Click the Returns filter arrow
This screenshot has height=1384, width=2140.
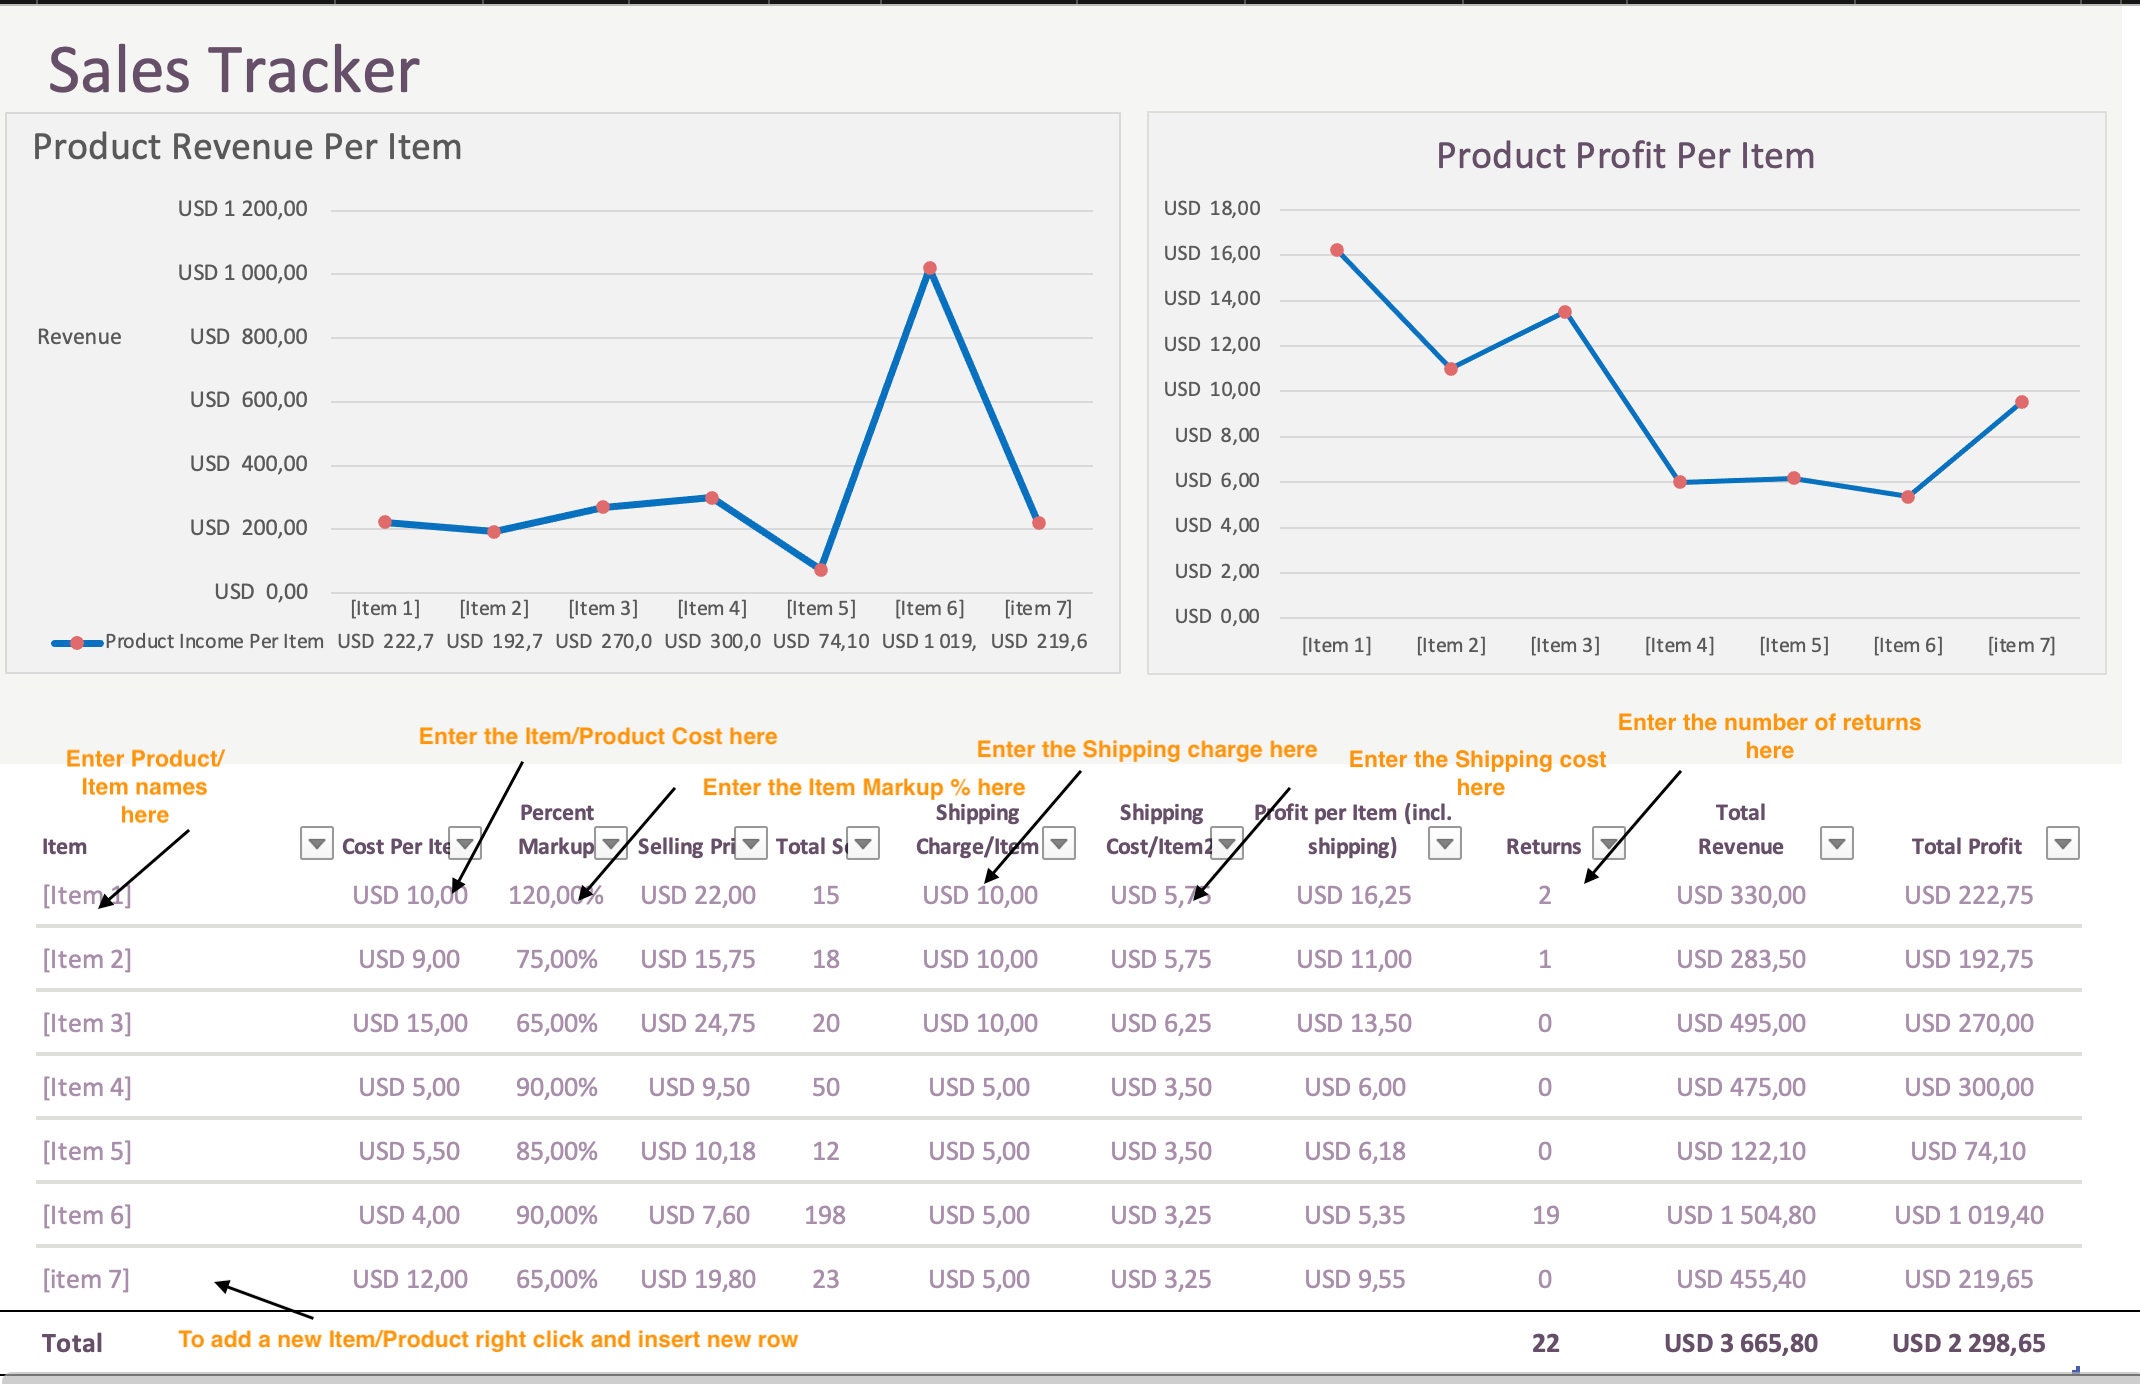(x=1608, y=845)
